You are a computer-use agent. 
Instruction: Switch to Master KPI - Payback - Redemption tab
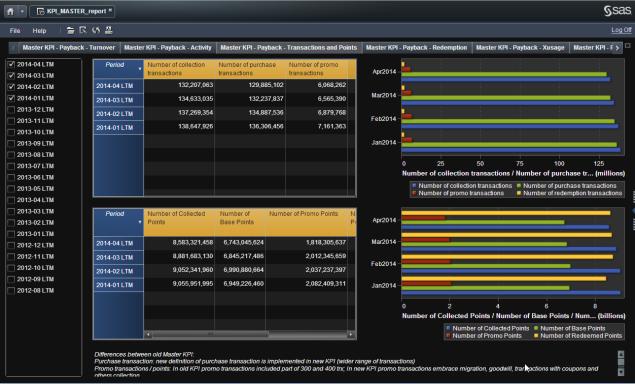(x=416, y=48)
